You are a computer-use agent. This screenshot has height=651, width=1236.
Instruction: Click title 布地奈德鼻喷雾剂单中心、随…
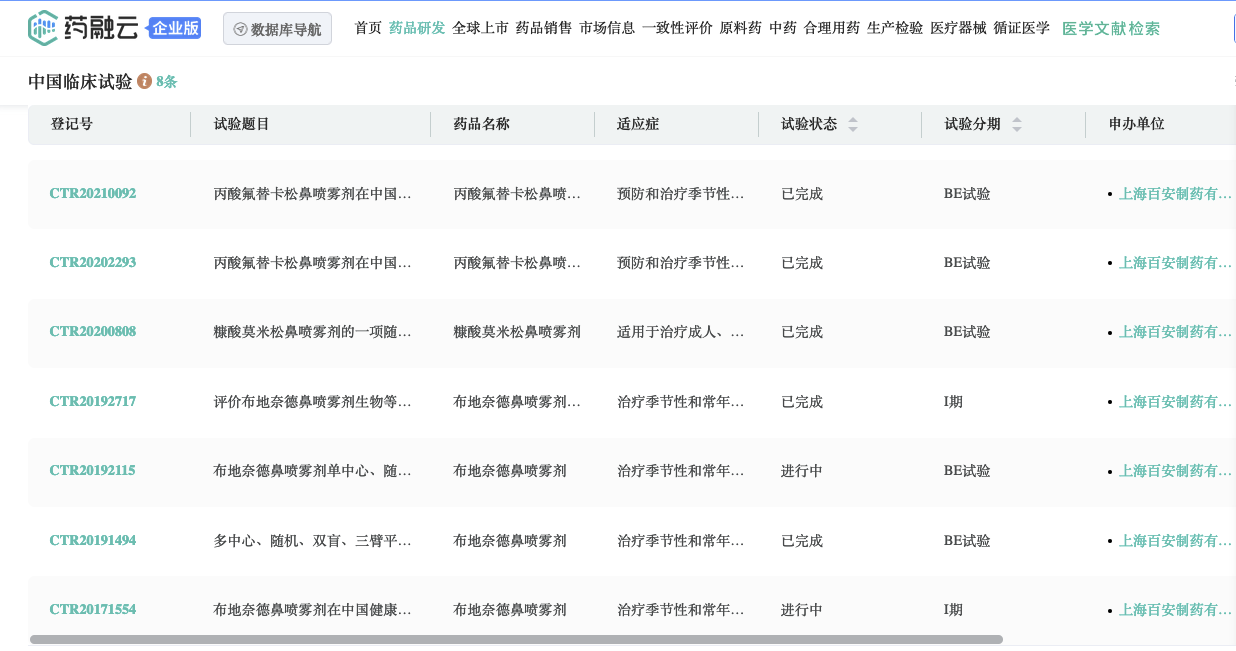[x=313, y=471]
